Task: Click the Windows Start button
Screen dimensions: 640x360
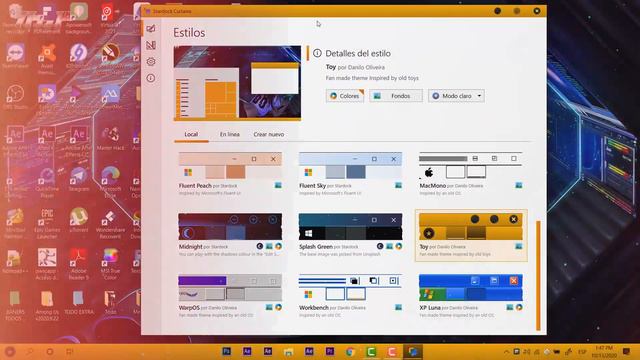Action: [10, 351]
